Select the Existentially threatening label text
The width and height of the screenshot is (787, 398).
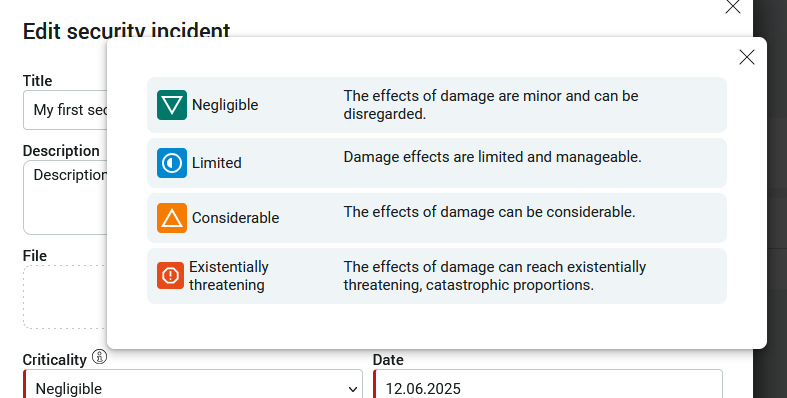[229, 276]
